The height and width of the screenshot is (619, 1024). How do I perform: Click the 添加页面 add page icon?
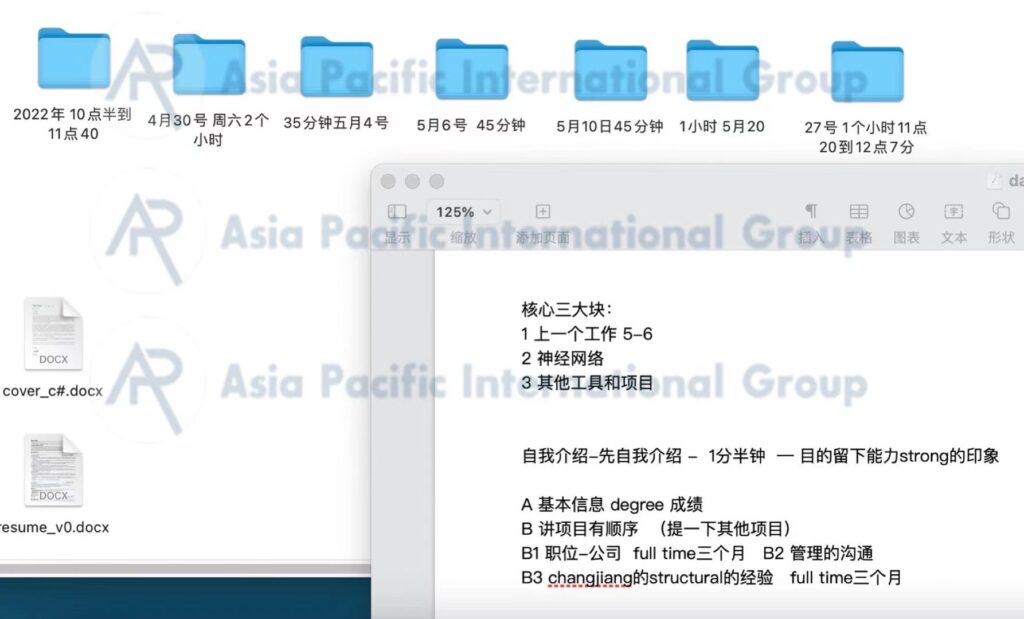[543, 212]
